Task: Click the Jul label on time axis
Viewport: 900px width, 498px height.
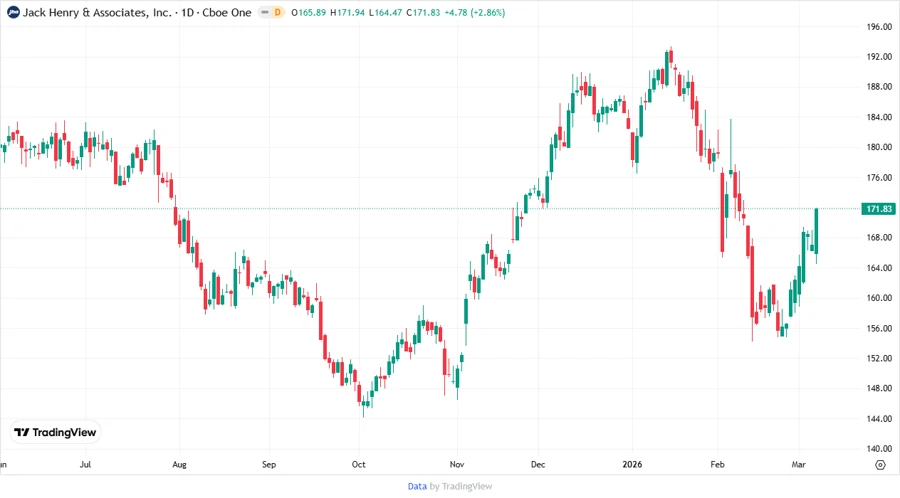Action: pyautogui.click(x=85, y=464)
